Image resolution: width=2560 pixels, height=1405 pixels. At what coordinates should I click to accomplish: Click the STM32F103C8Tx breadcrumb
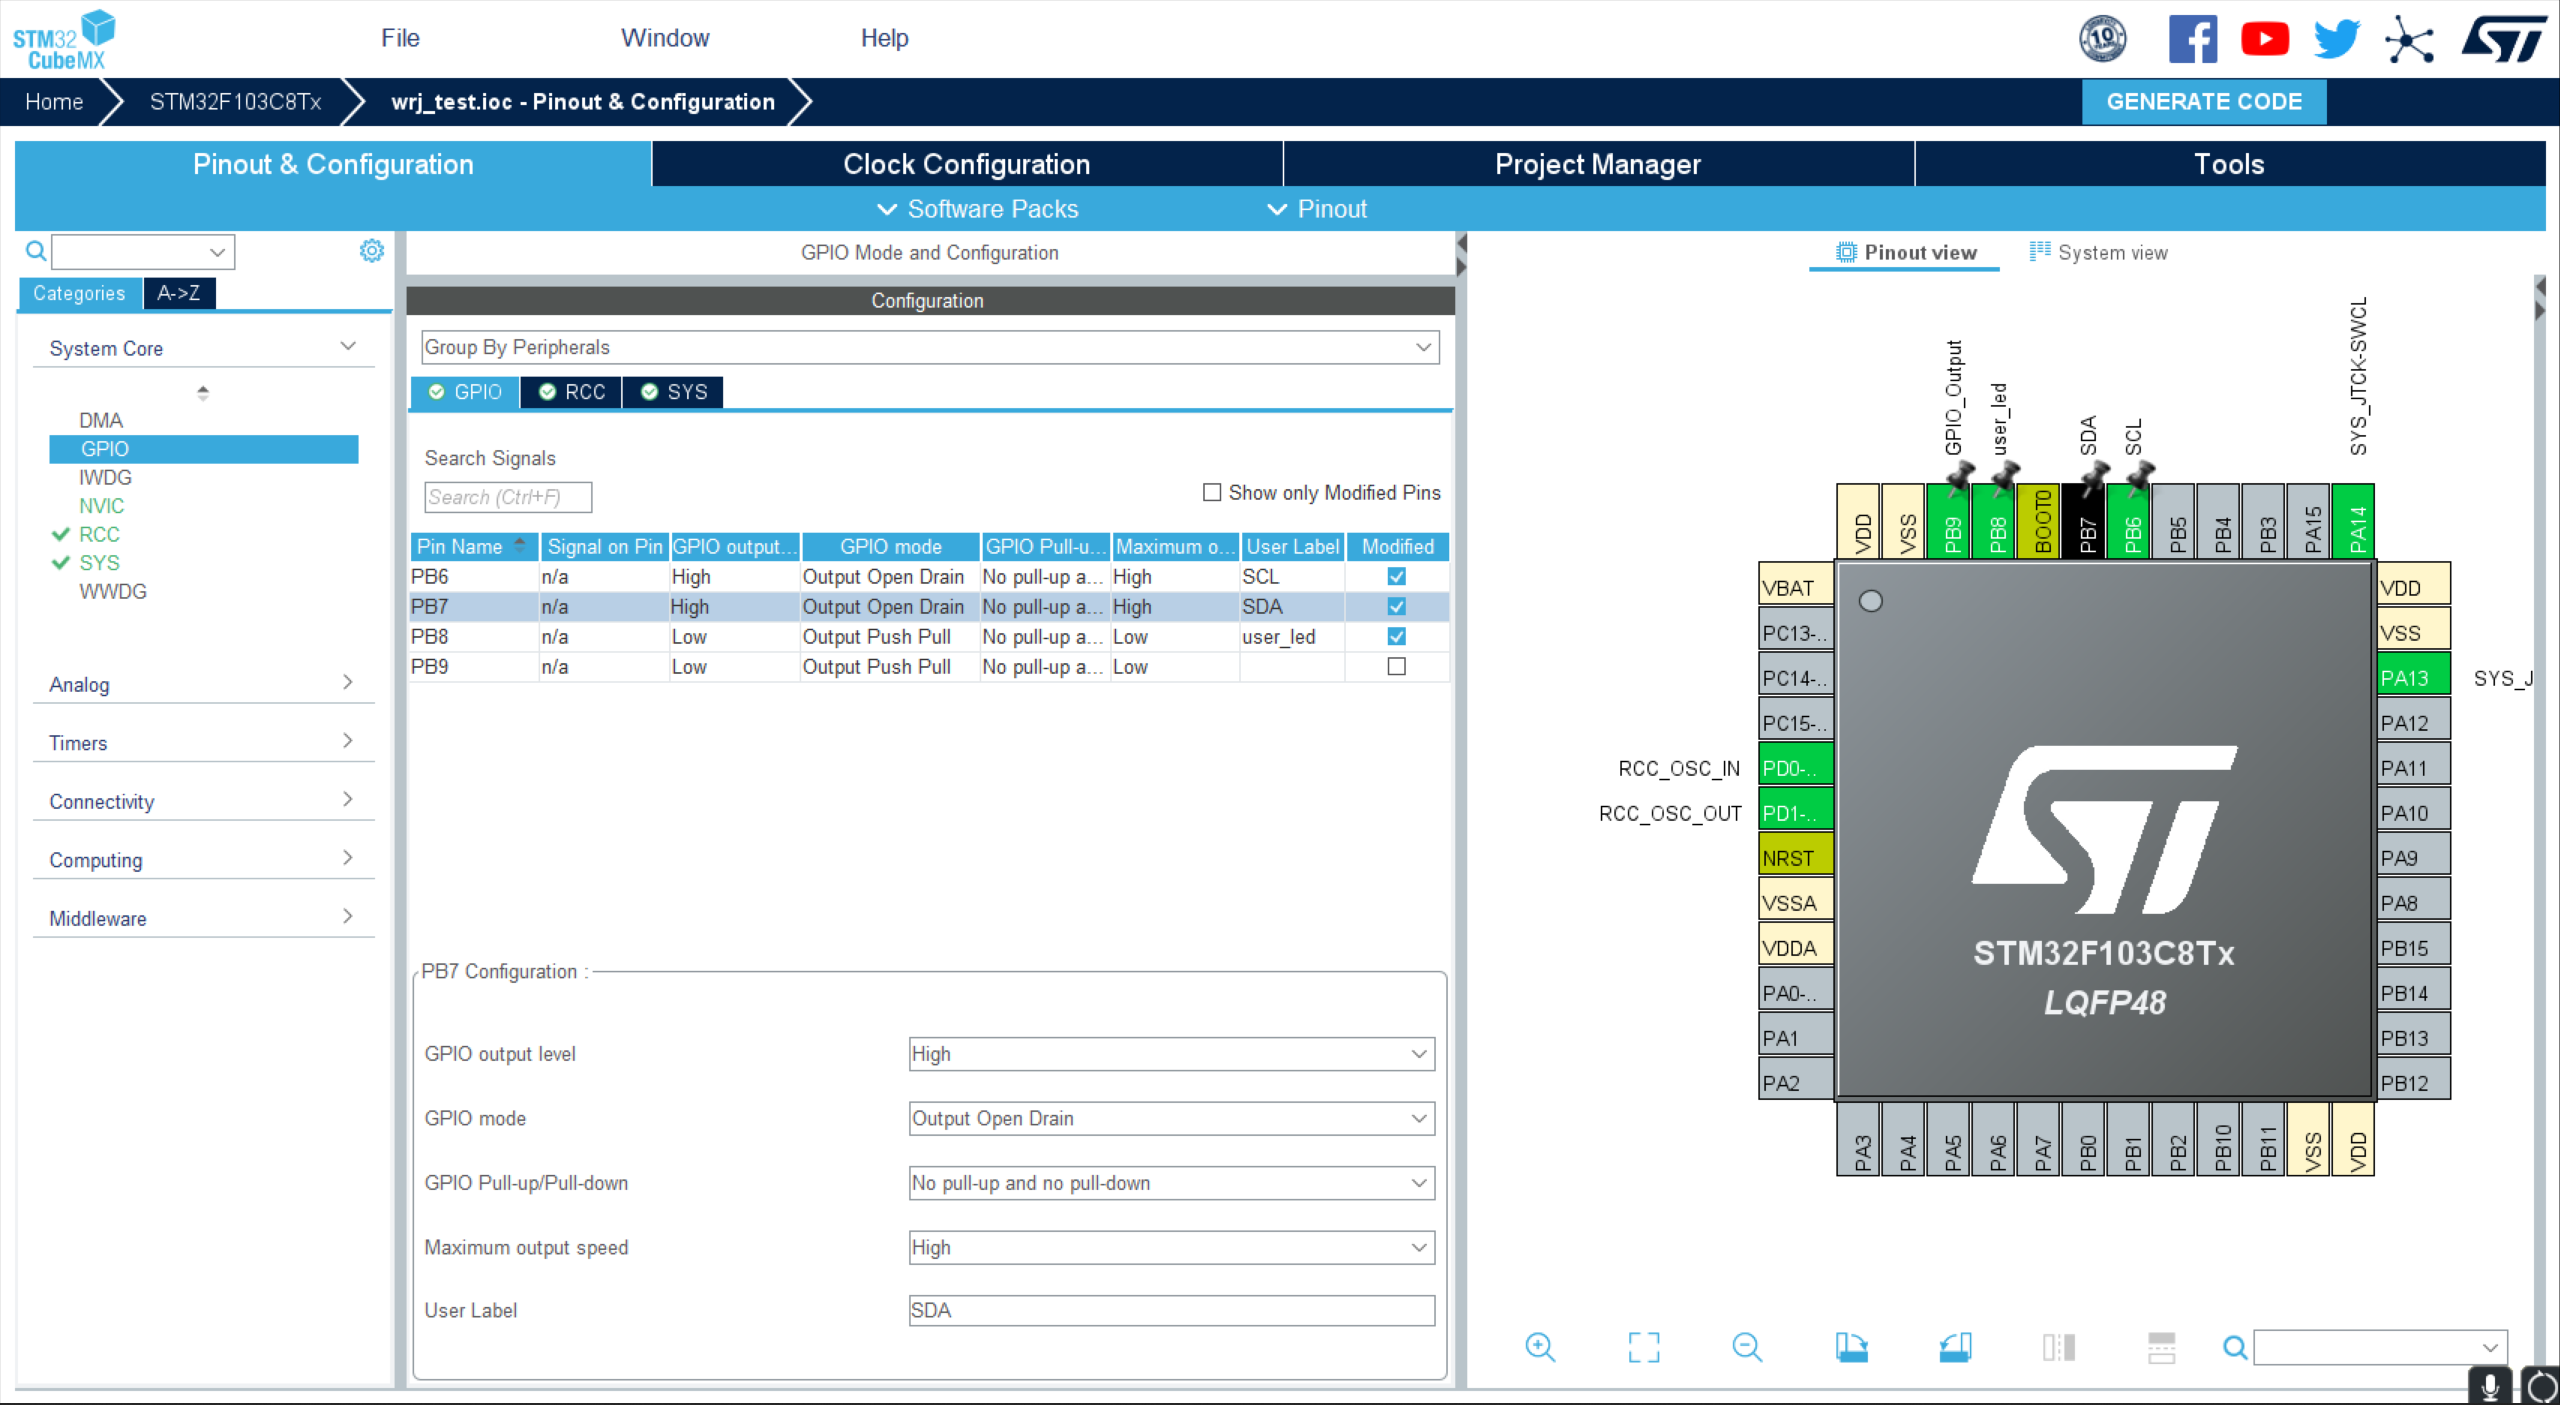tap(235, 102)
